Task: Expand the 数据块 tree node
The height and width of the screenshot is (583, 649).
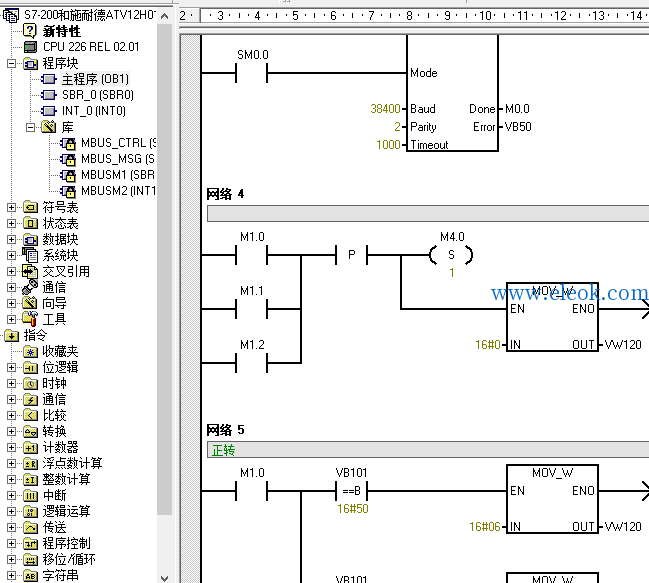Action: pyautogui.click(x=12, y=240)
